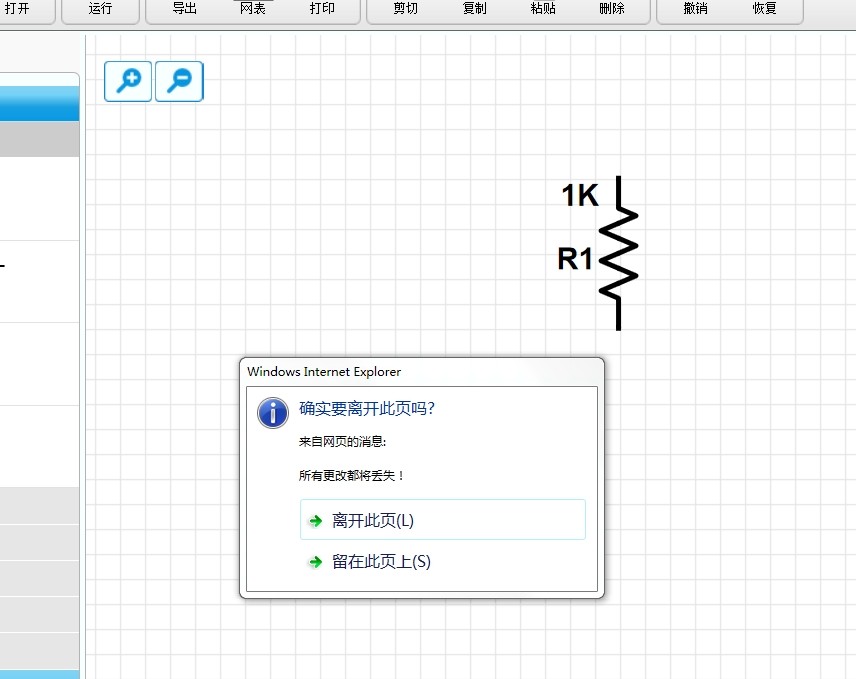Click the 删除 toolbar button
Image resolution: width=856 pixels, height=679 pixels.
(612, 9)
